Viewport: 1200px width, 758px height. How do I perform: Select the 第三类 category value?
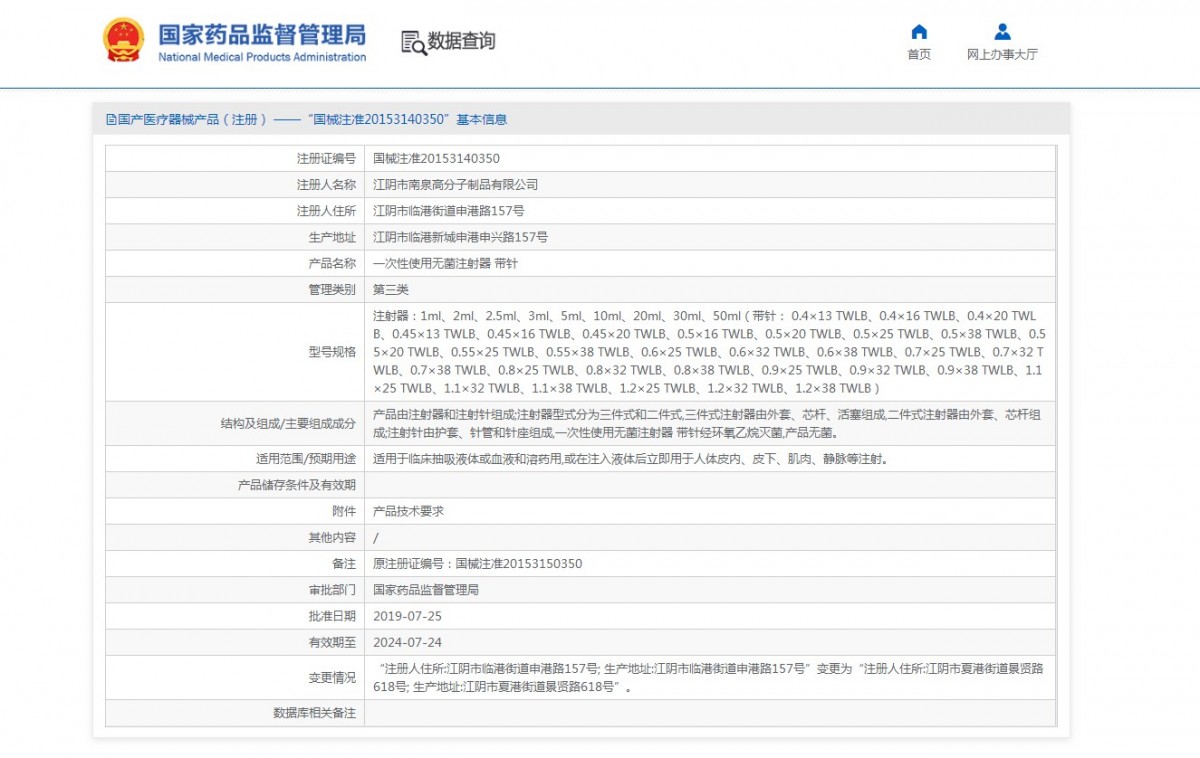[x=391, y=289]
